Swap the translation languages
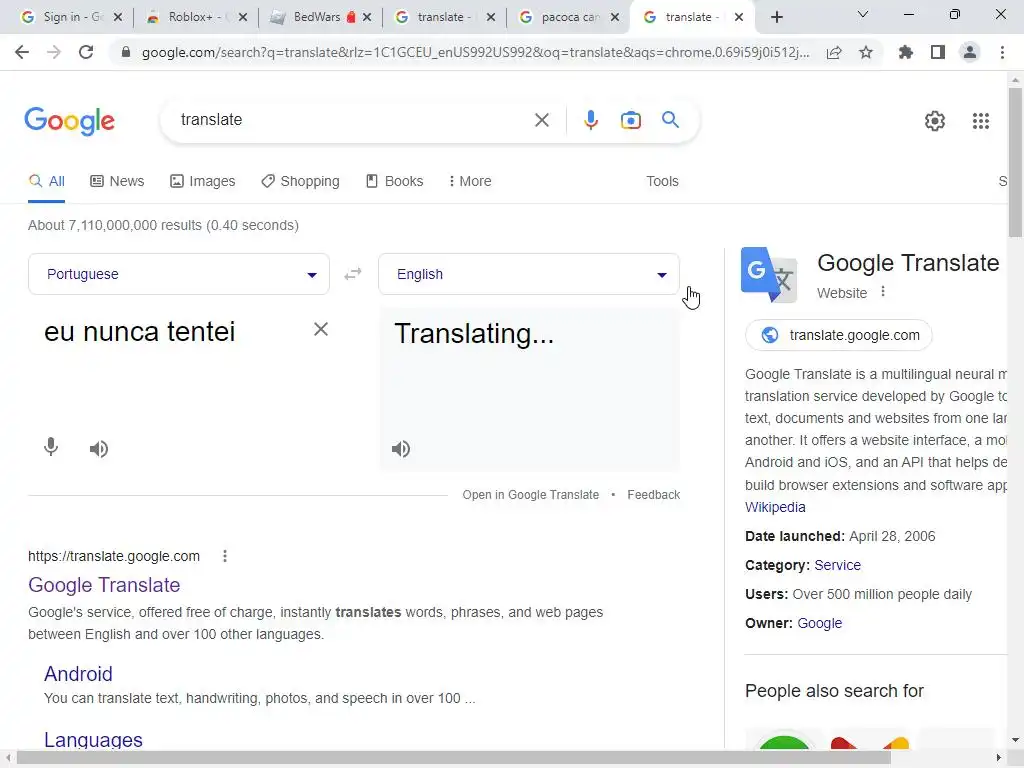This screenshot has width=1024, height=768. tap(353, 274)
